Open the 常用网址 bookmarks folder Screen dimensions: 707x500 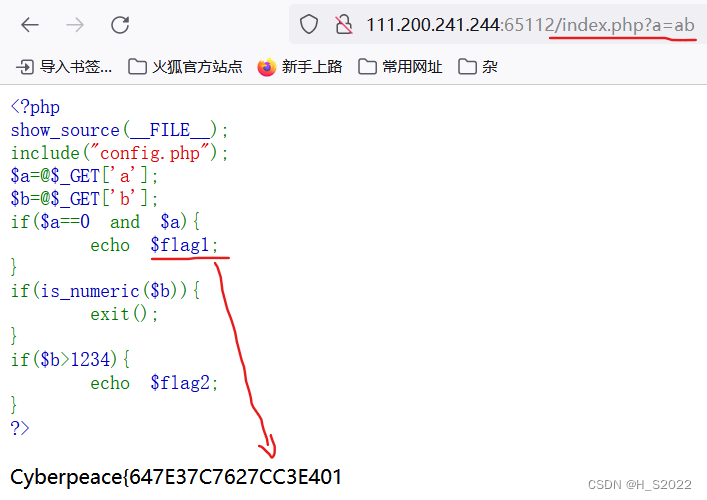(400, 67)
